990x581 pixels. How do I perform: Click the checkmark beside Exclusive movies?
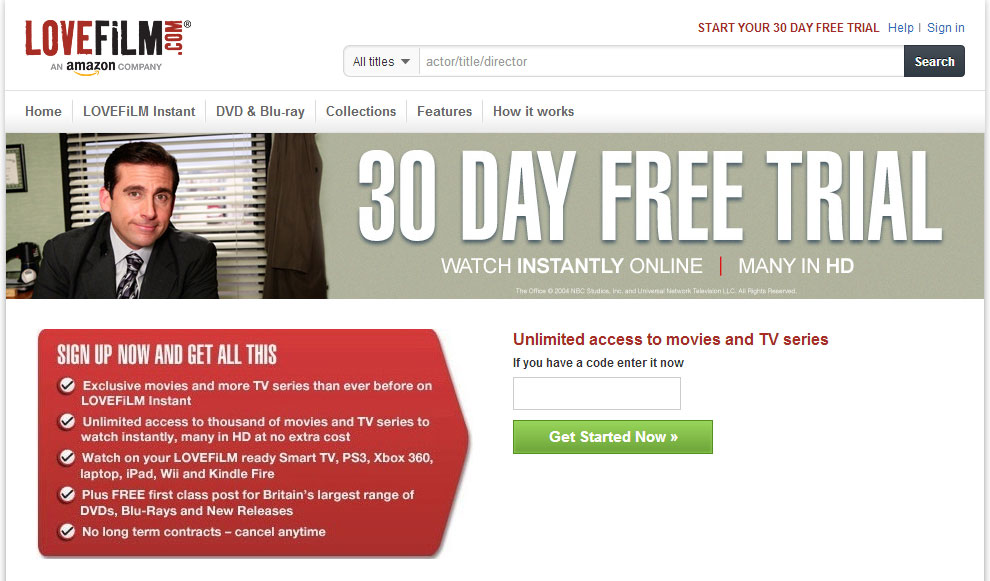click(x=67, y=385)
